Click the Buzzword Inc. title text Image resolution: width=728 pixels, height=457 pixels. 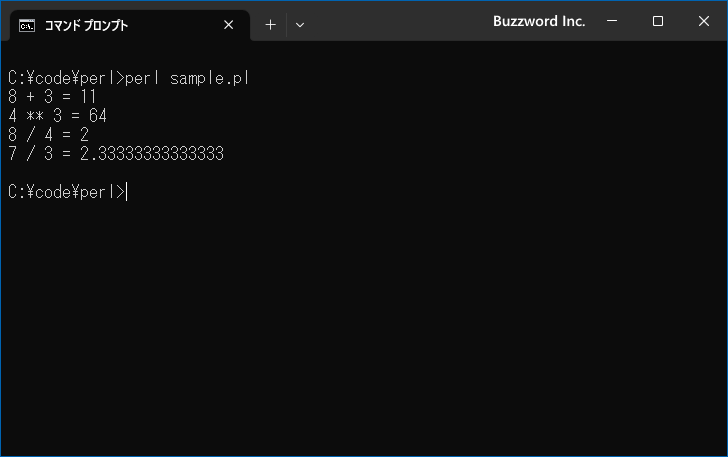[x=539, y=21]
